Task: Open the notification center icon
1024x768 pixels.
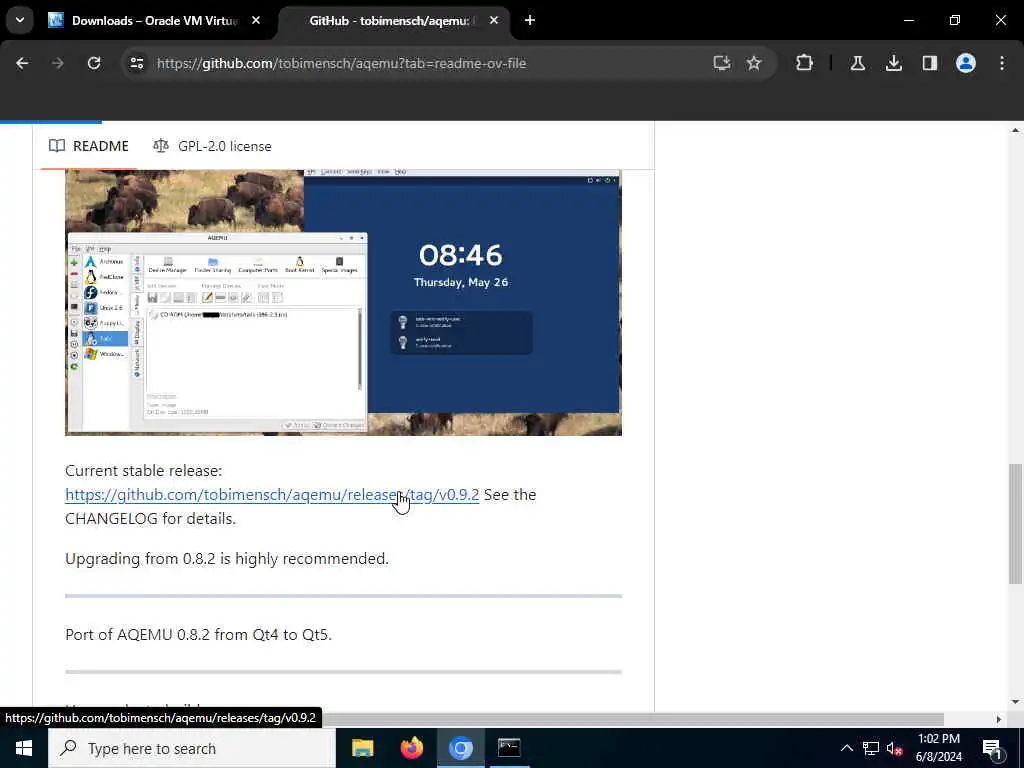Action: (992, 749)
